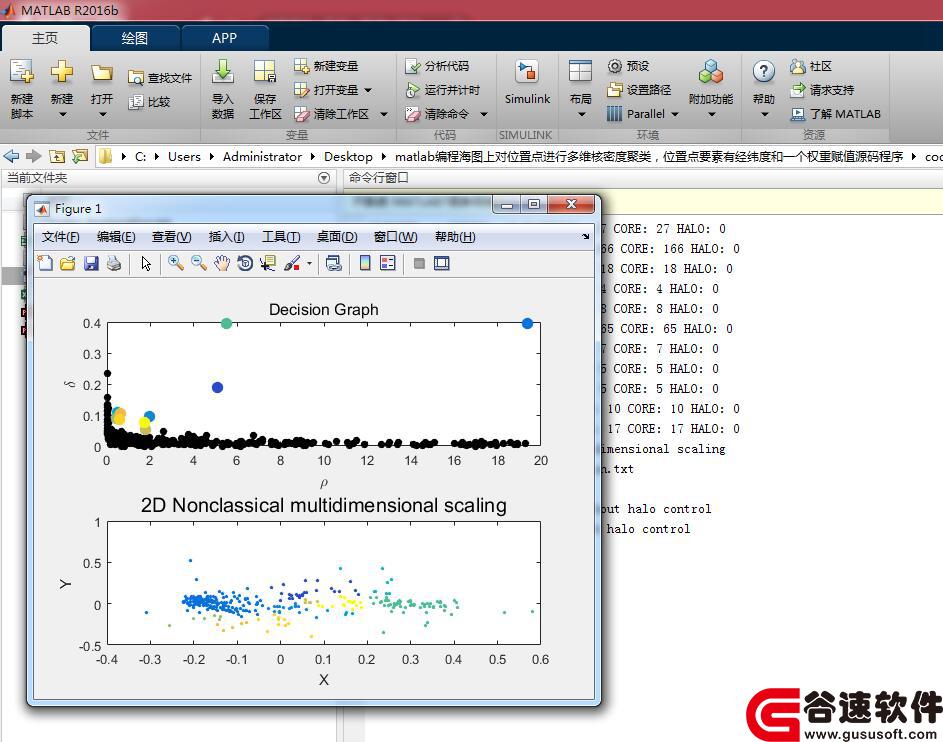Click Save Workspace (保存工作区) icon
The height and width of the screenshot is (742, 943).
pos(265,72)
